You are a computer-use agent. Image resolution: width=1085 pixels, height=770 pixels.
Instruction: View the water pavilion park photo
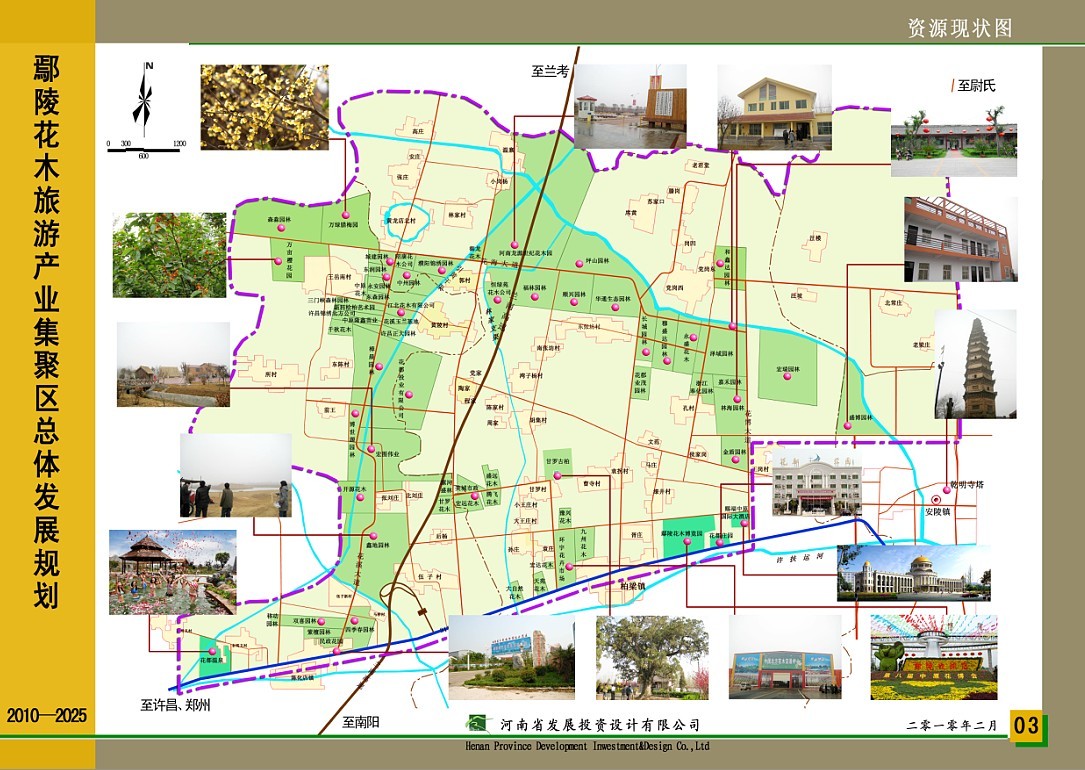point(172,572)
